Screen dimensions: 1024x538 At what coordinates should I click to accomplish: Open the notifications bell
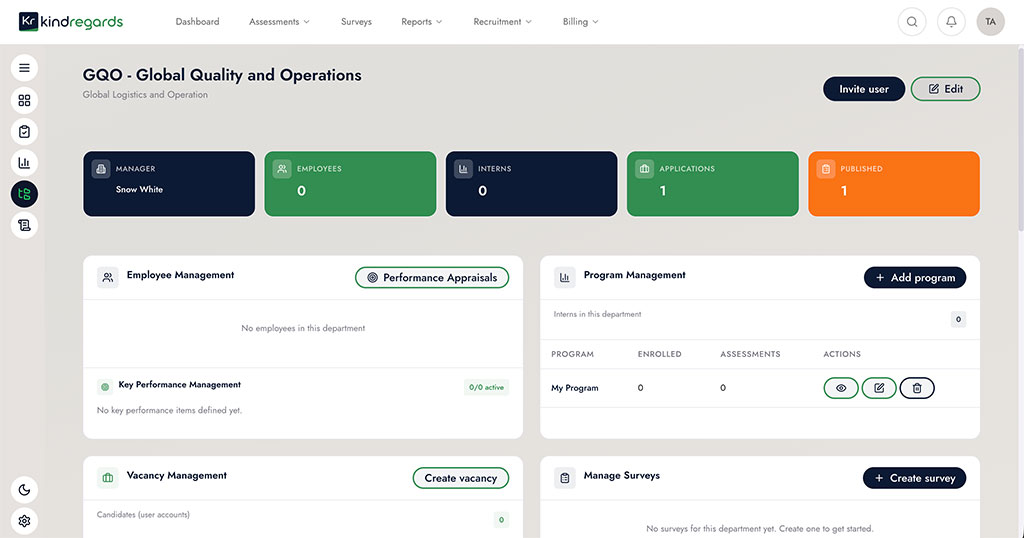(951, 22)
